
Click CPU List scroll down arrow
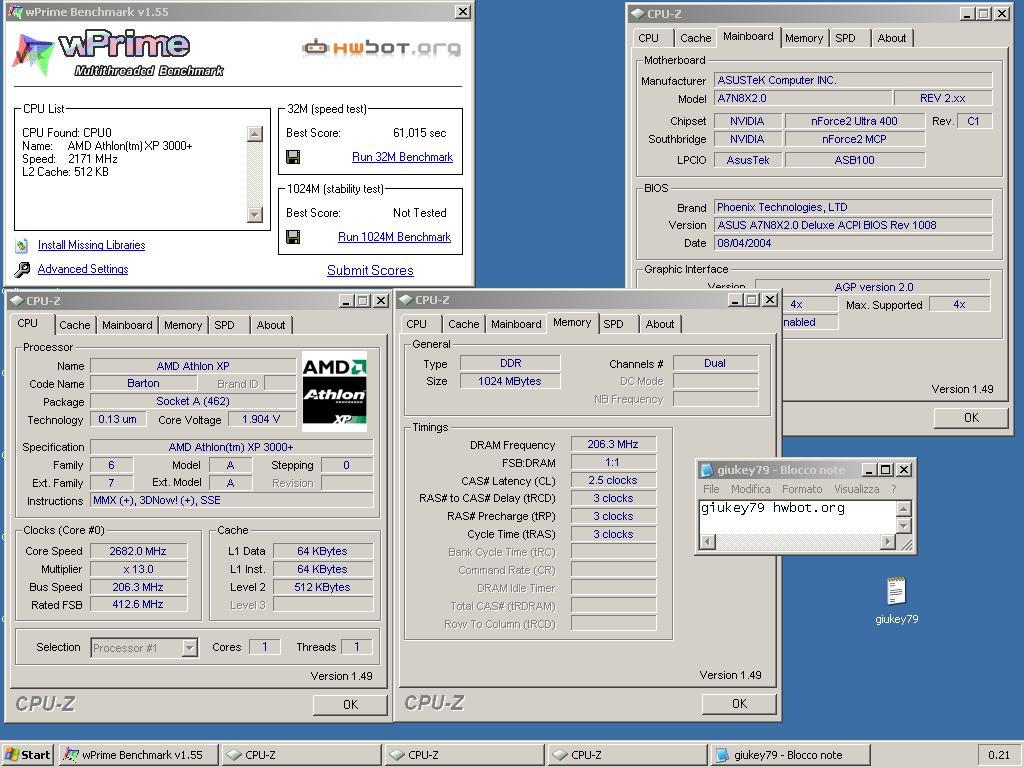(x=255, y=214)
